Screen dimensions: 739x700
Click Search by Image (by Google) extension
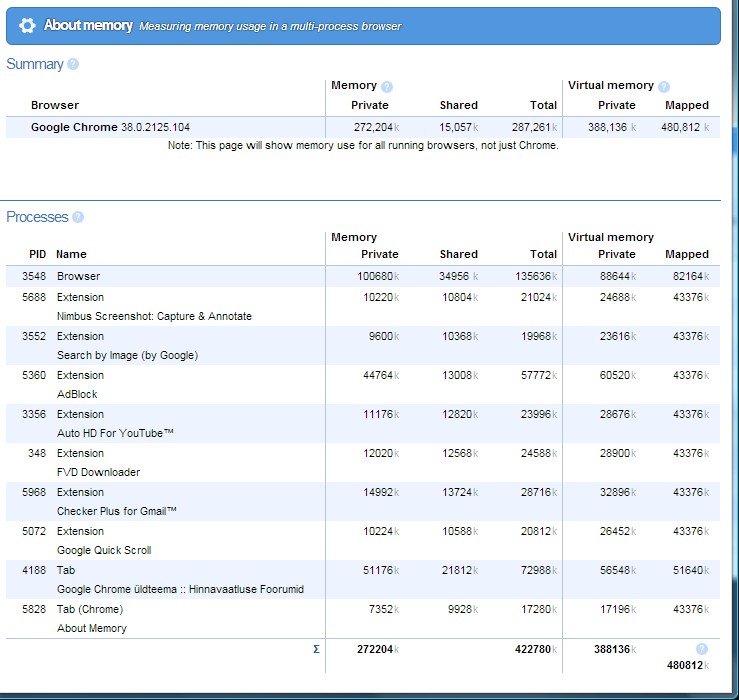click(127, 355)
